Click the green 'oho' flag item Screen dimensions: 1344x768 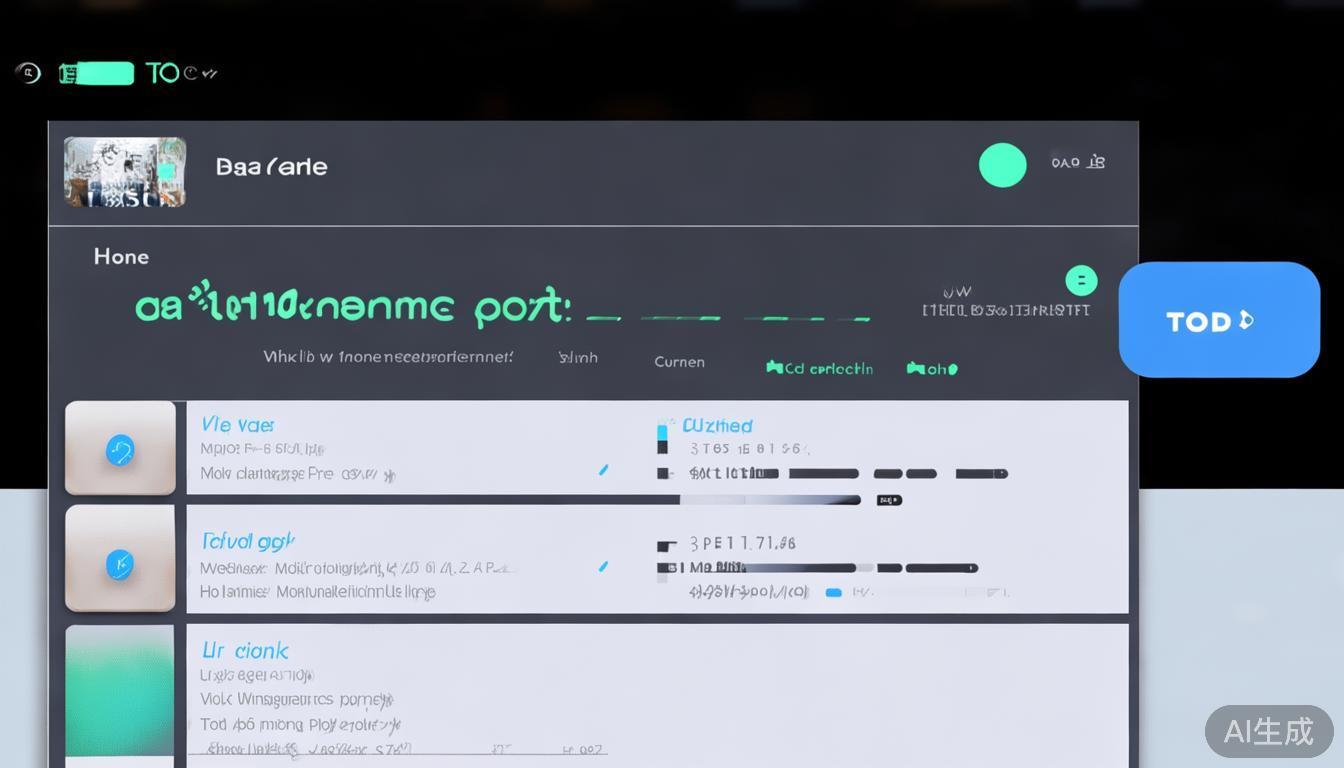pos(932,369)
